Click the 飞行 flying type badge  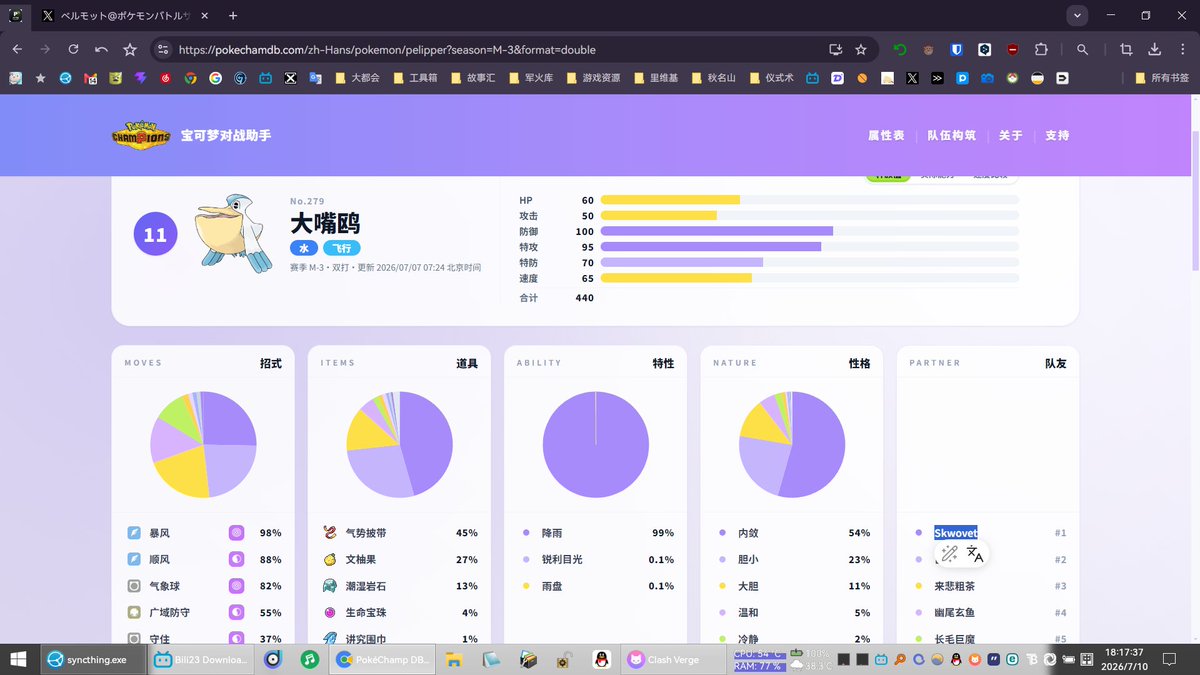coord(342,248)
